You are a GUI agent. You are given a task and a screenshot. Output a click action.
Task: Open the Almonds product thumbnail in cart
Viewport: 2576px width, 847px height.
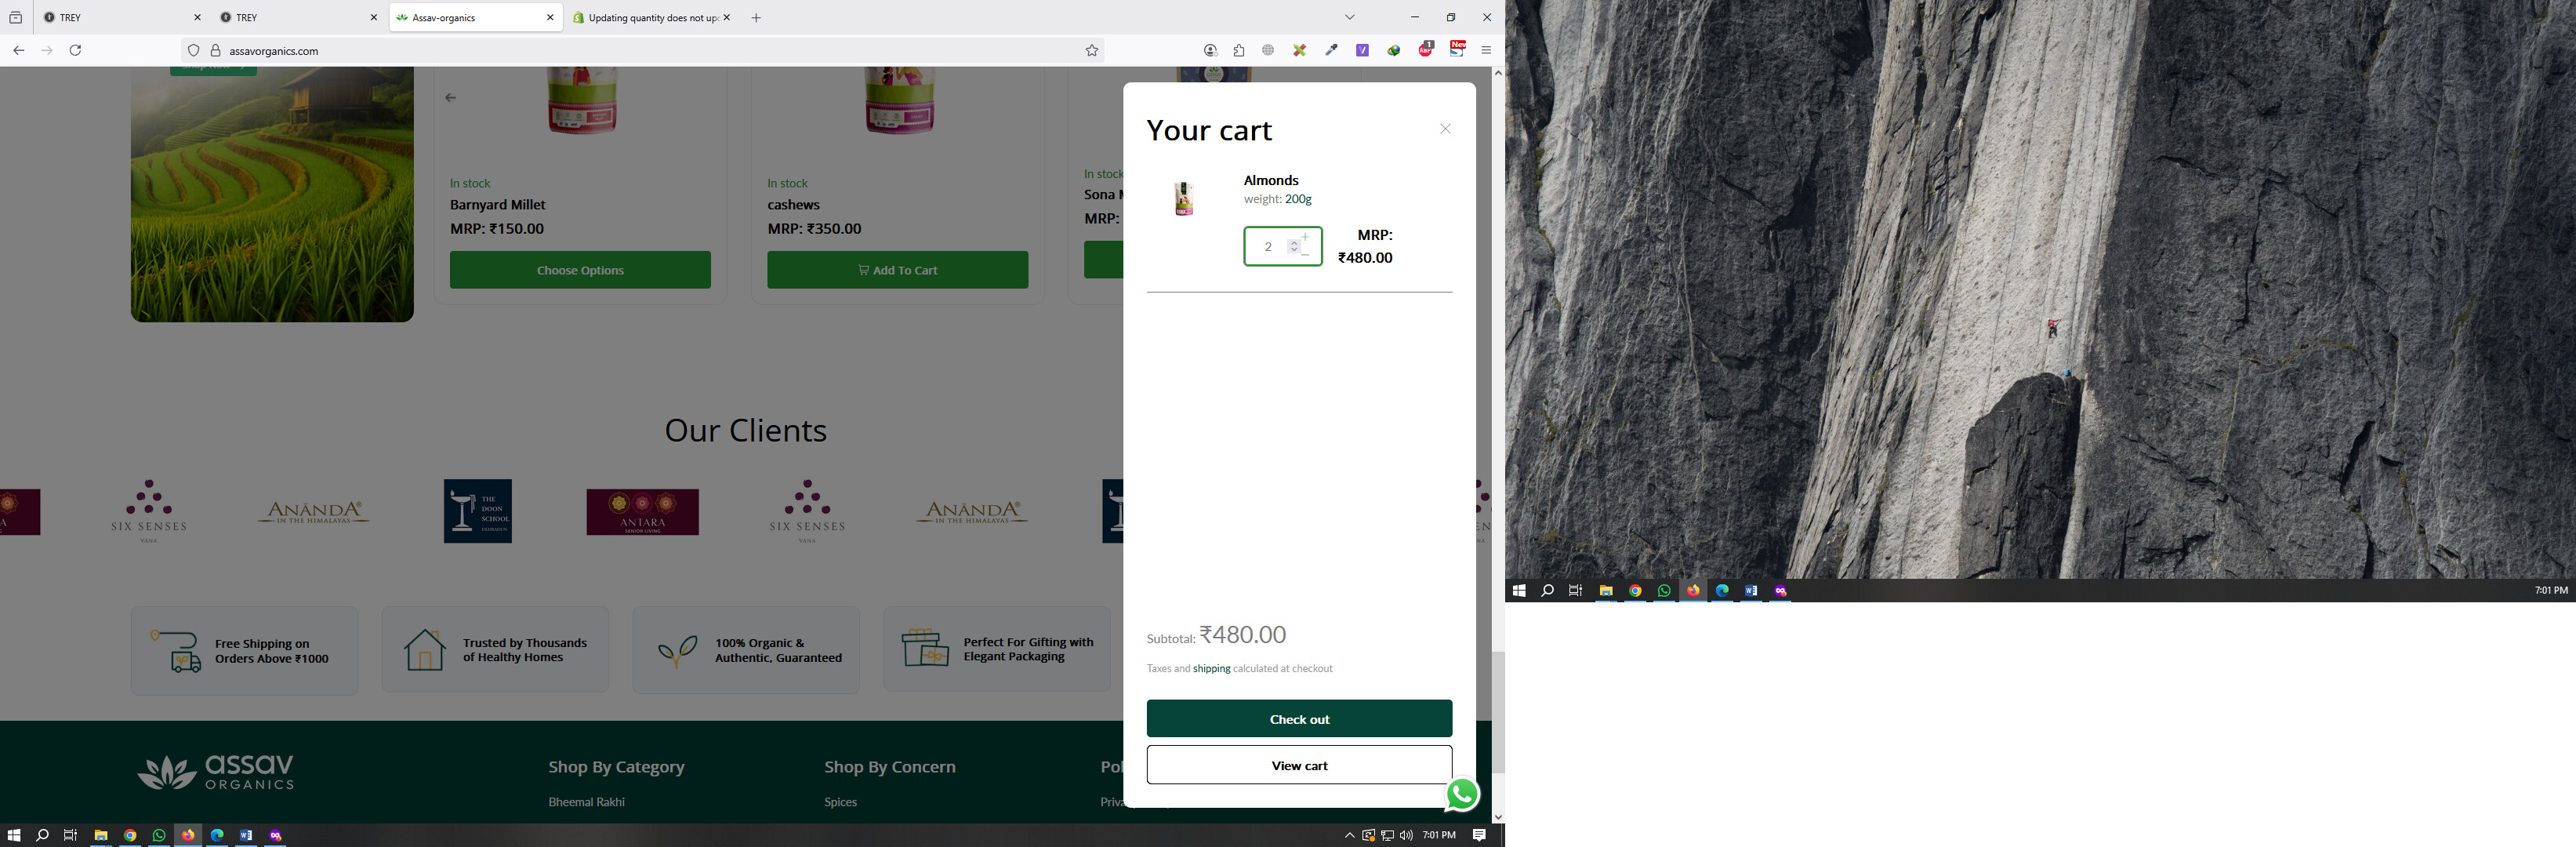(x=1184, y=198)
